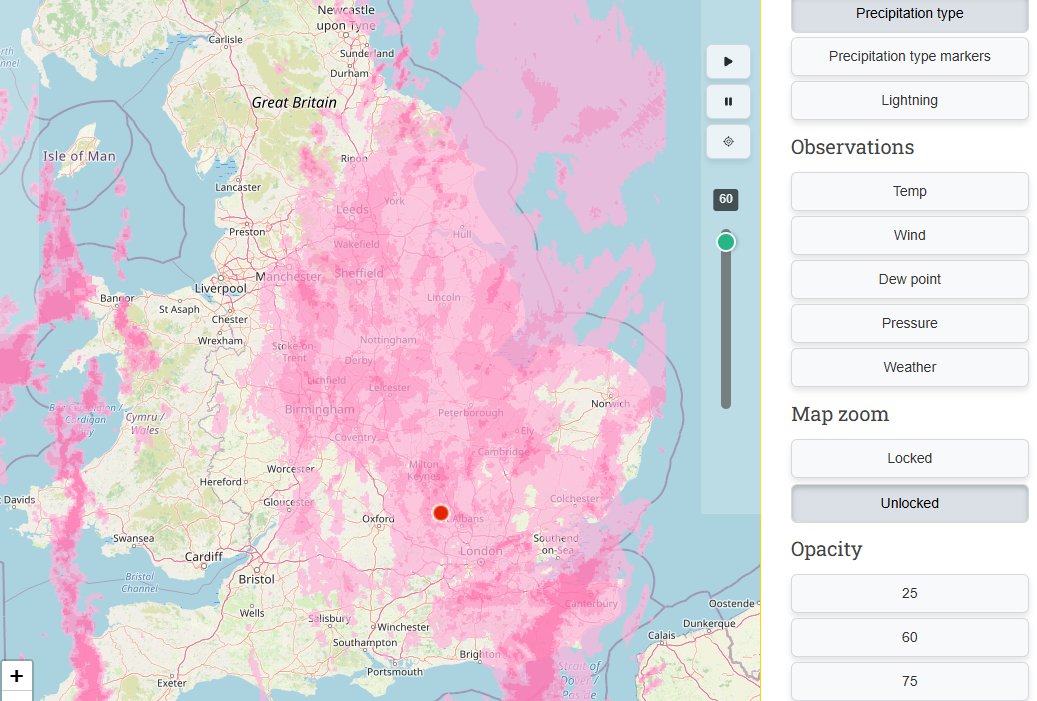Show Temp observations

pos(908,191)
